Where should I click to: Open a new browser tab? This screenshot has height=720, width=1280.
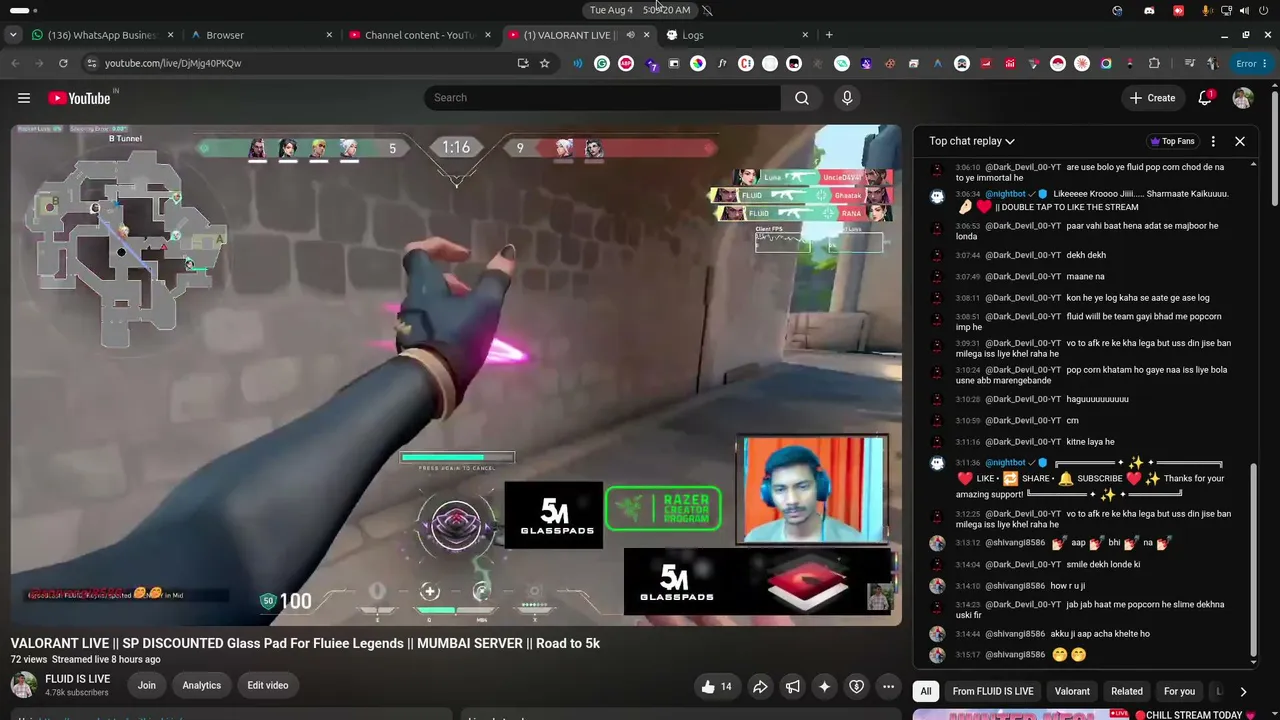pos(829,35)
